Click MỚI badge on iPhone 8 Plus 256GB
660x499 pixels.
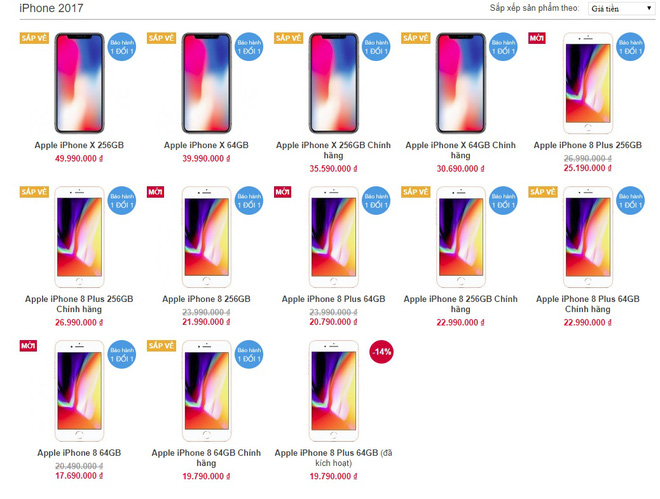point(537,38)
